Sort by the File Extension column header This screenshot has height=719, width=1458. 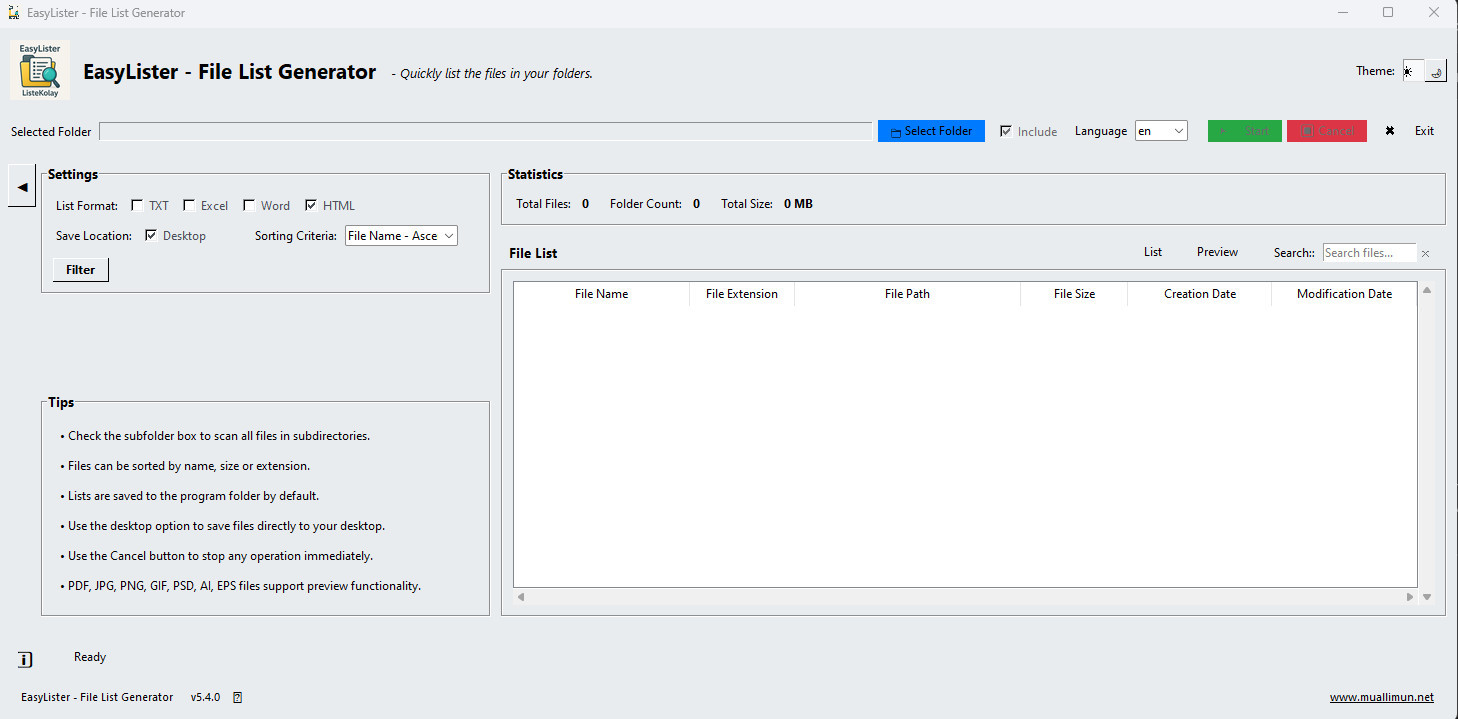click(x=742, y=294)
